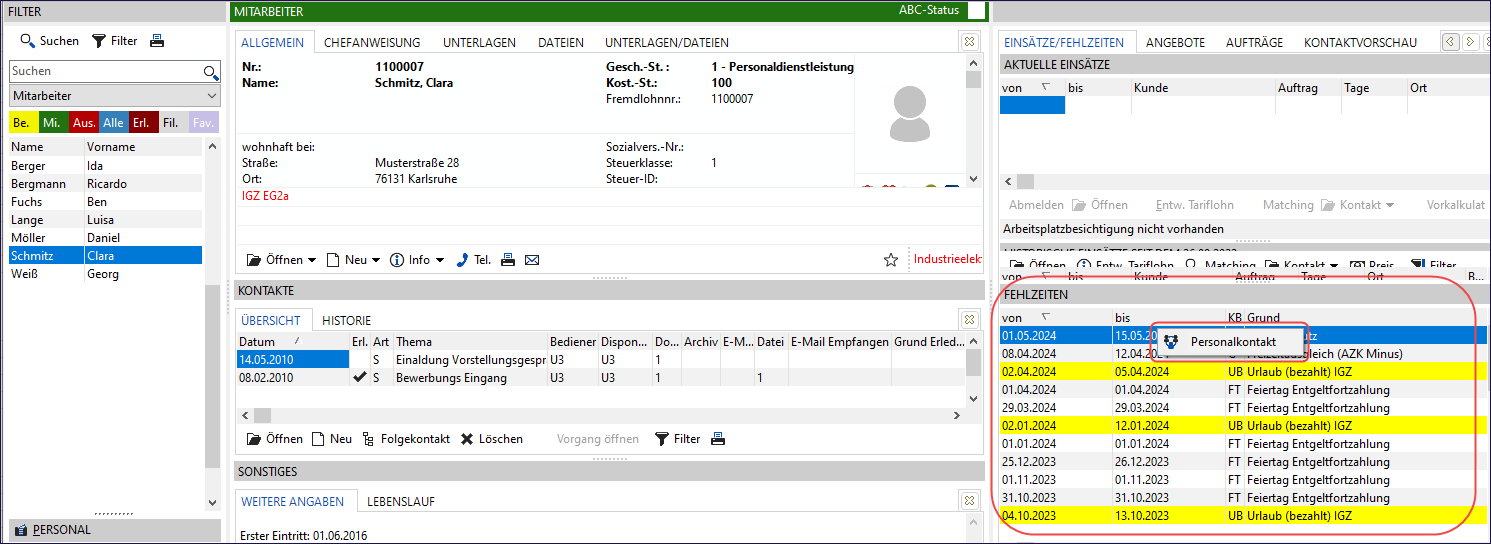Switch to the Unterlagen tab

coord(479,43)
